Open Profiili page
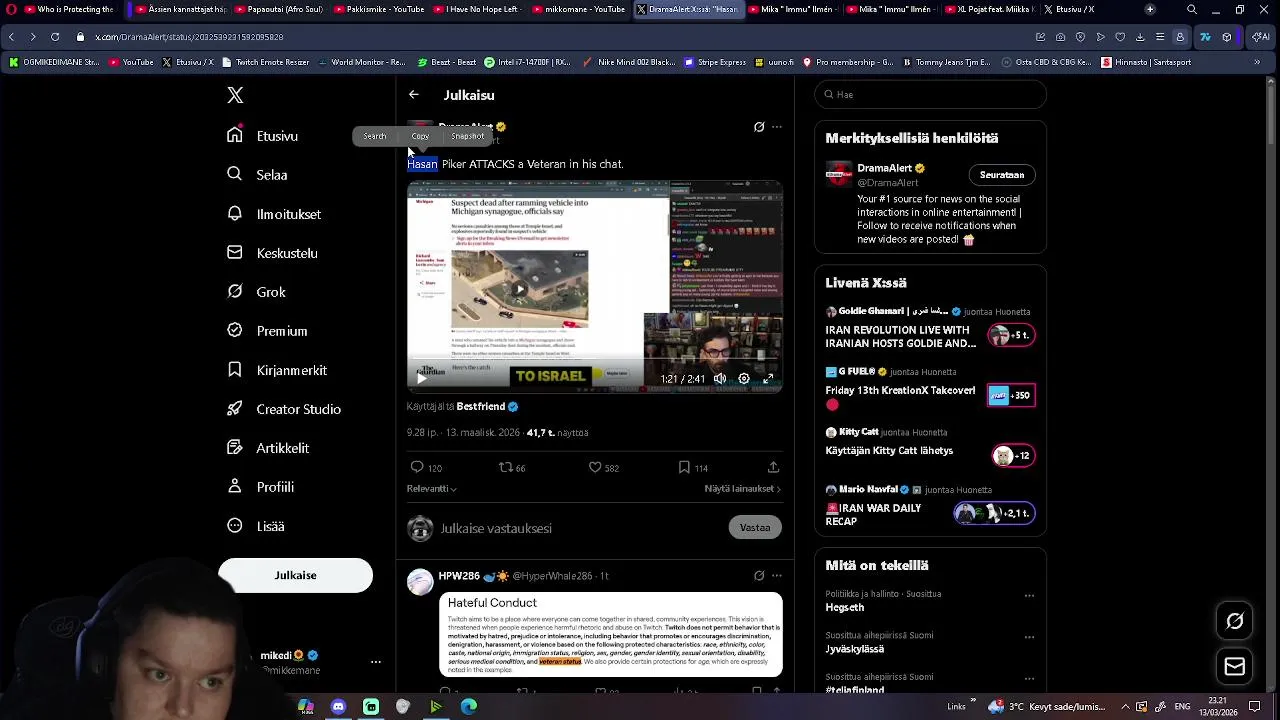Image resolution: width=1280 pixels, height=720 pixels. click(x=260, y=487)
